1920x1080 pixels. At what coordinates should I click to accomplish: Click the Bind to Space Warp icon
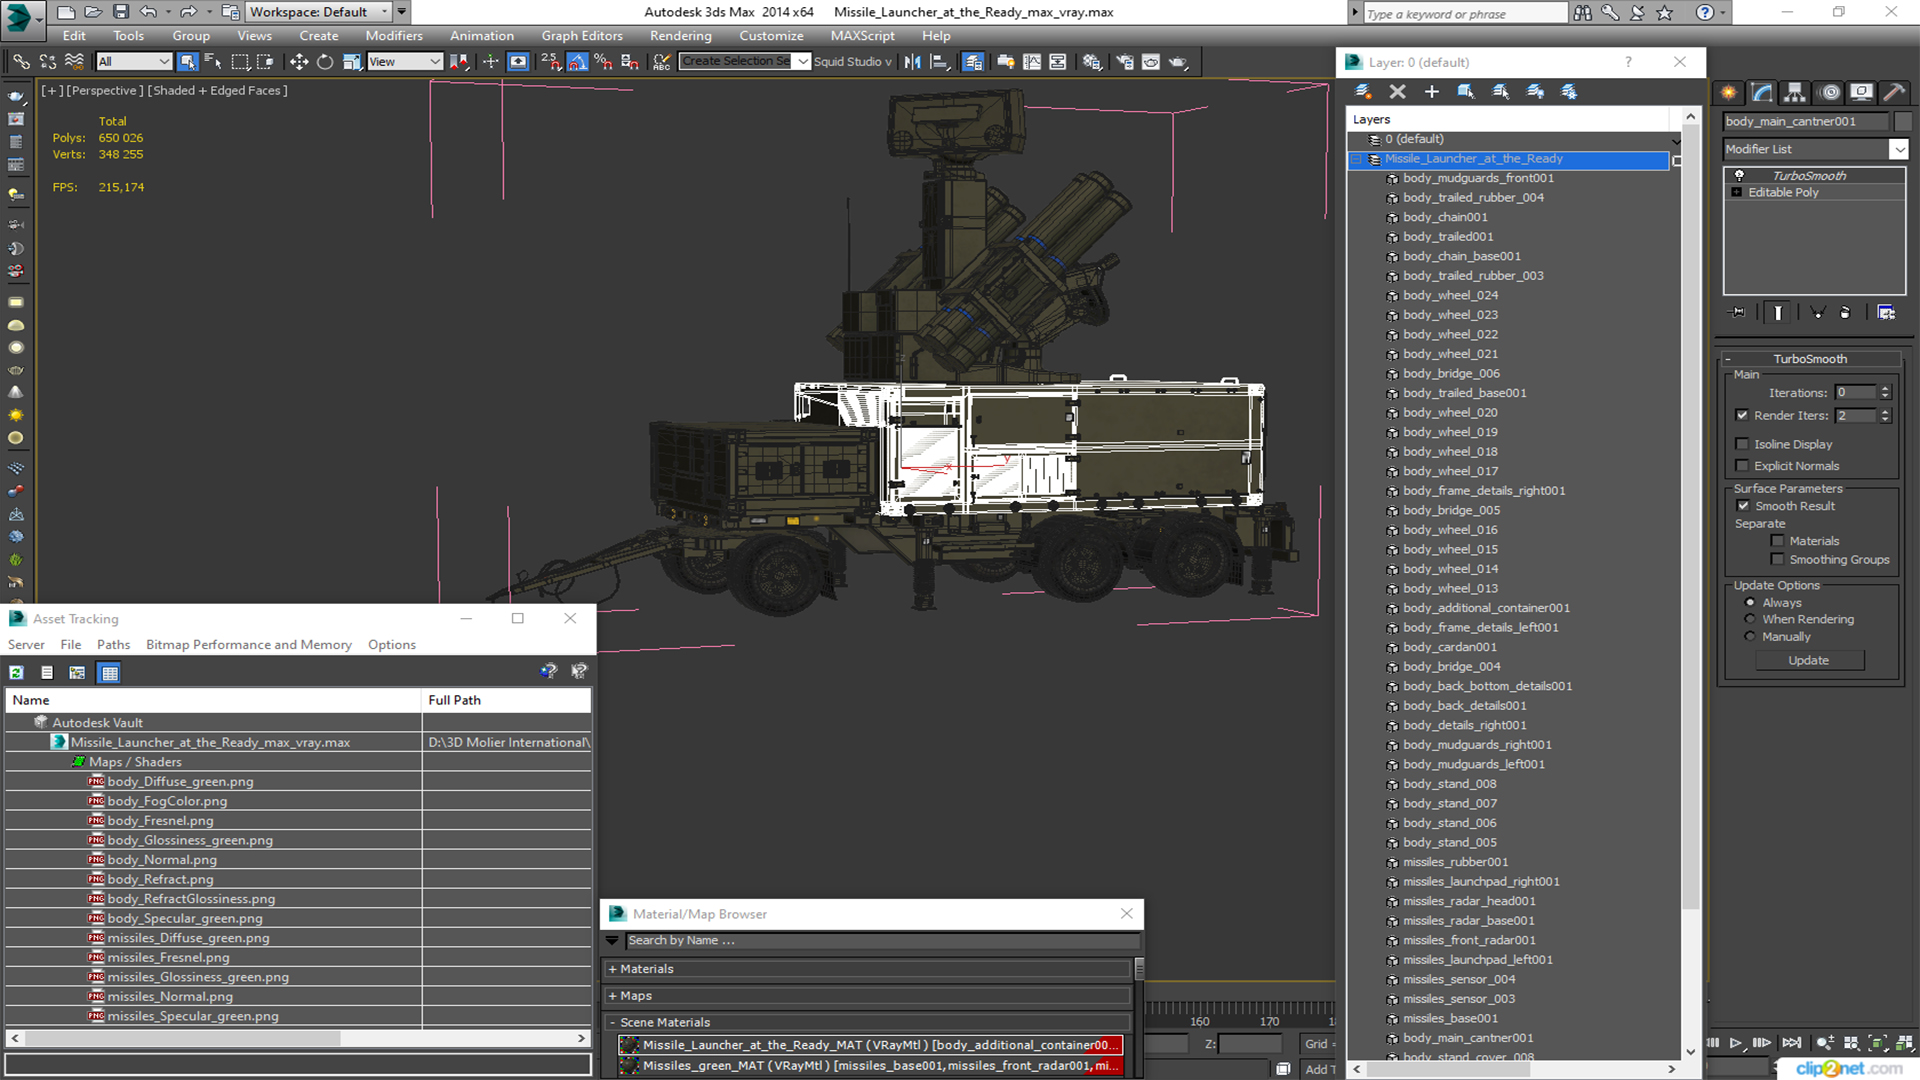(x=74, y=62)
